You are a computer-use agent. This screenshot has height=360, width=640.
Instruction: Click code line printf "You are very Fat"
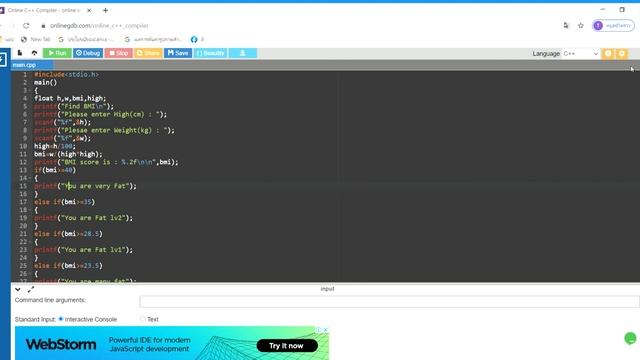pyautogui.click(x=85, y=186)
